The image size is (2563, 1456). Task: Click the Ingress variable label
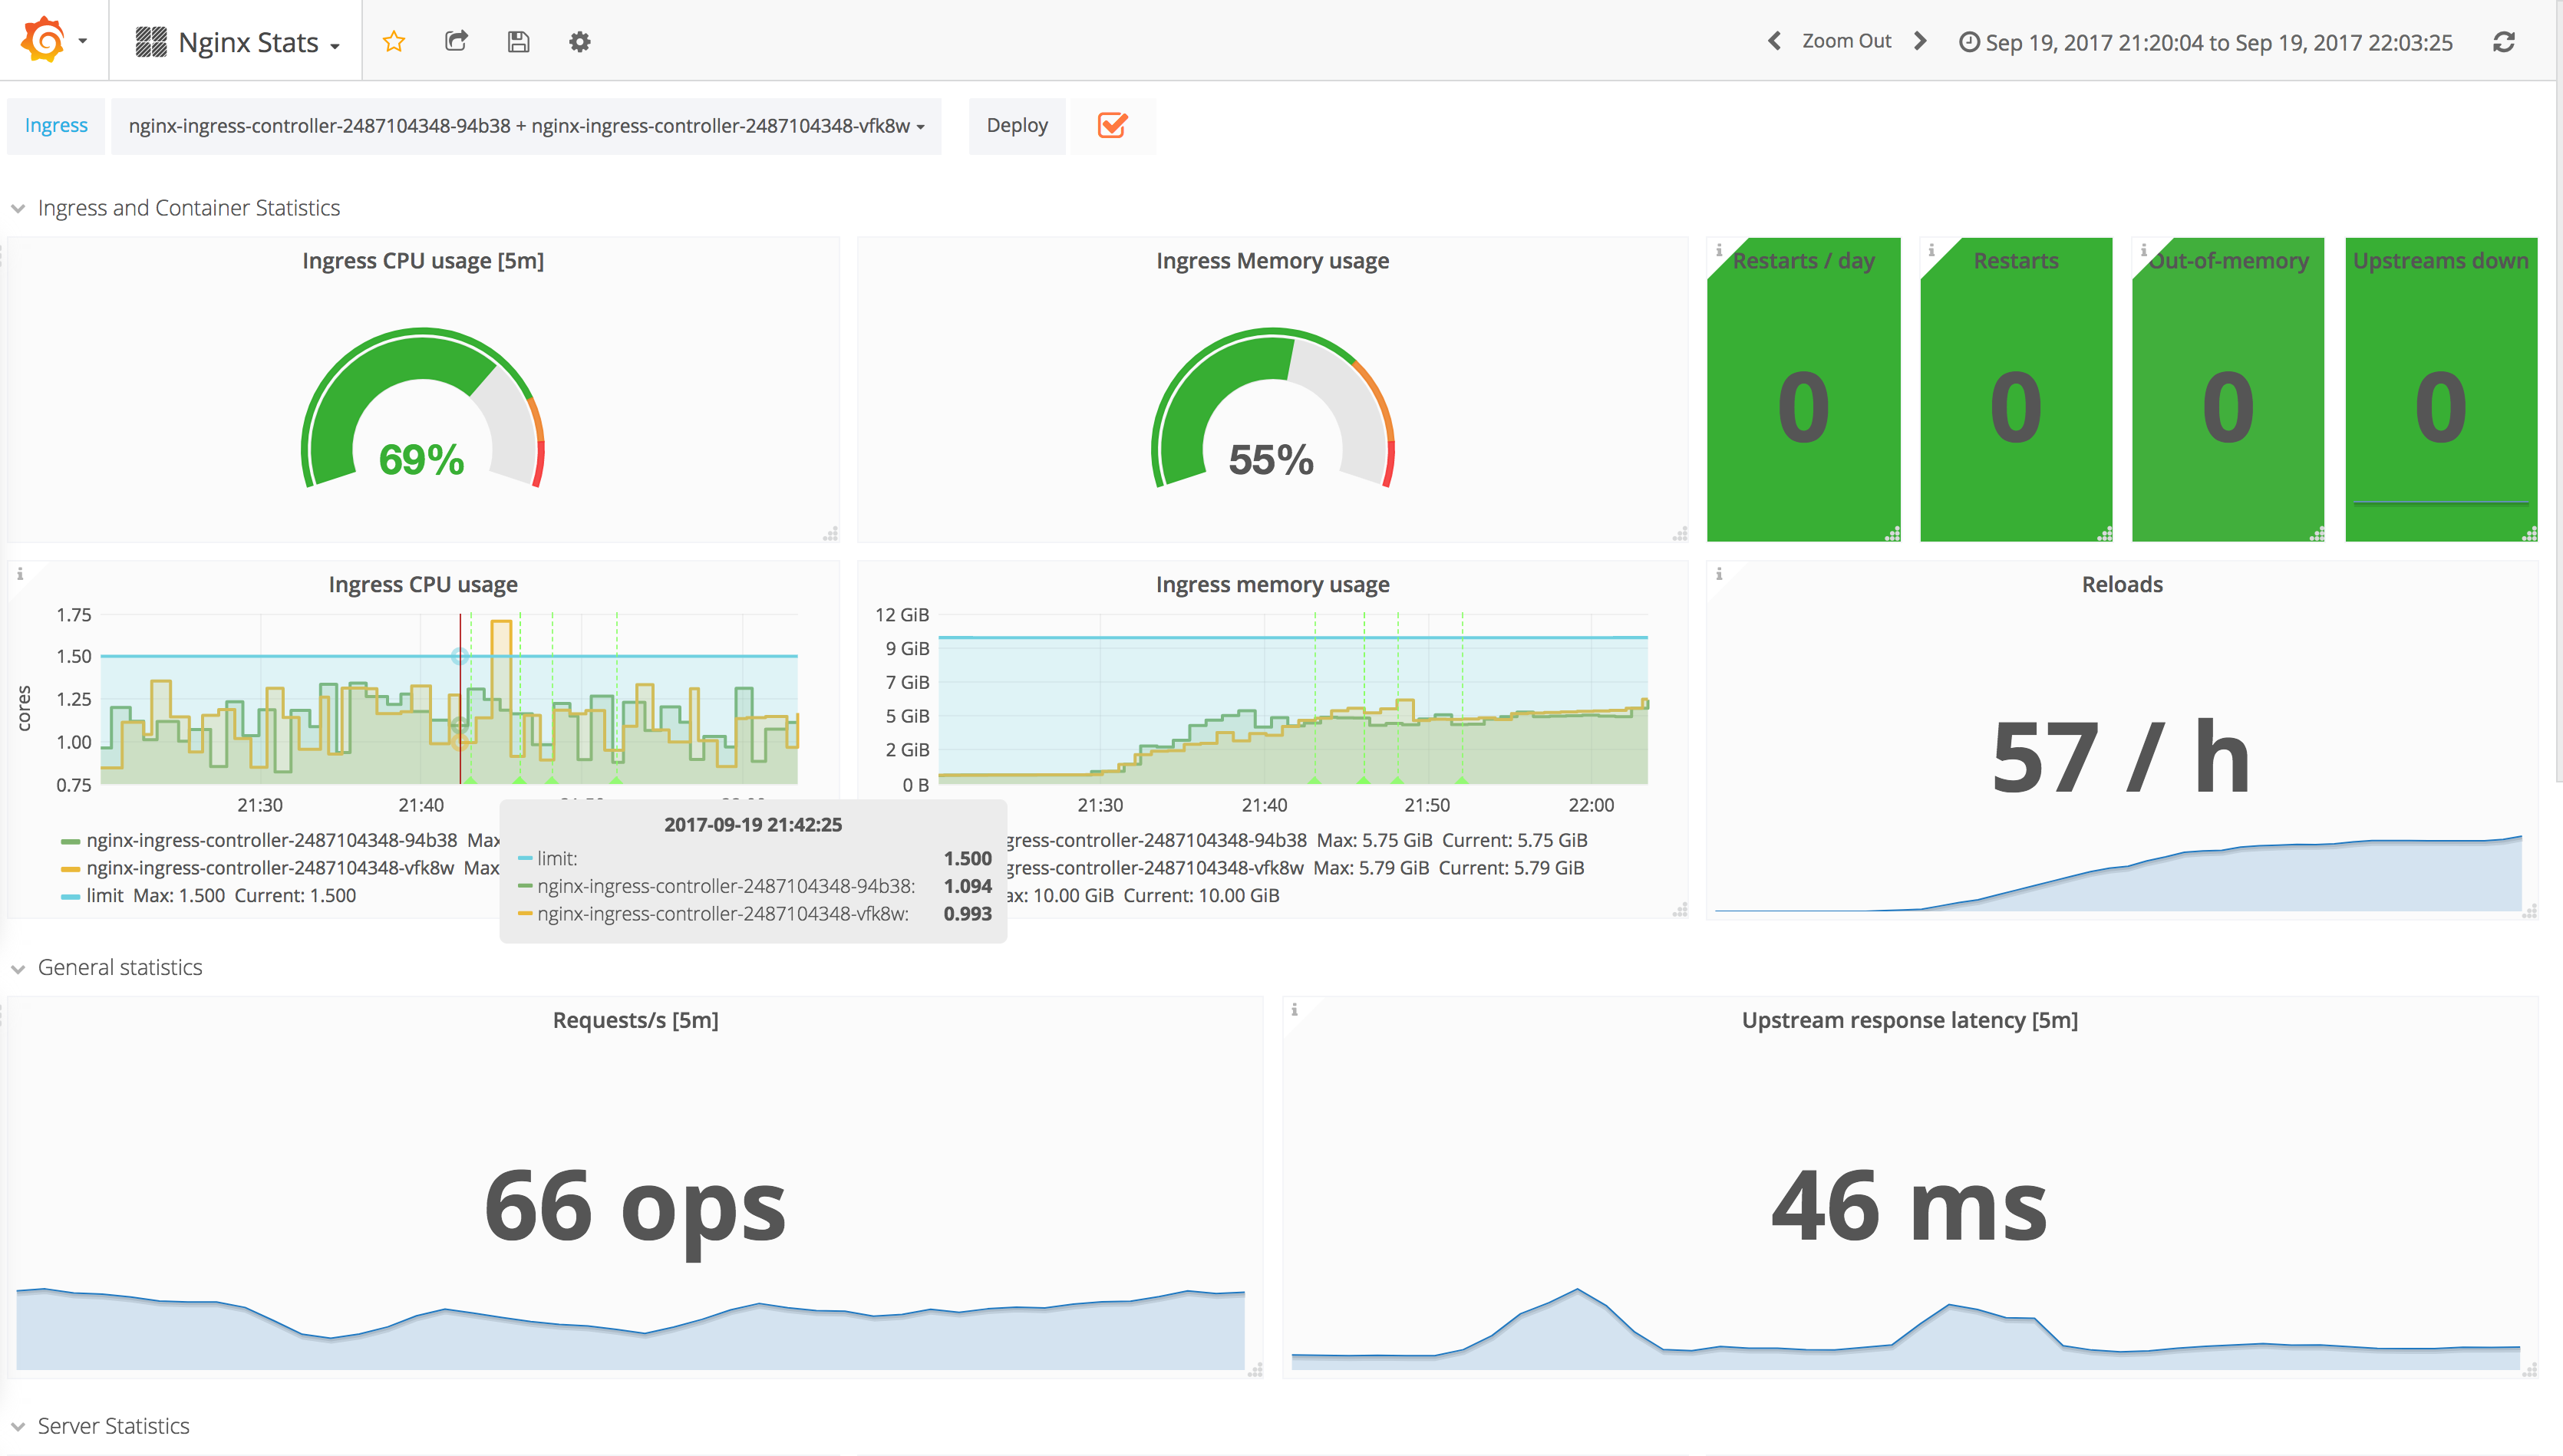pyautogui.click(x=56, y=126)
